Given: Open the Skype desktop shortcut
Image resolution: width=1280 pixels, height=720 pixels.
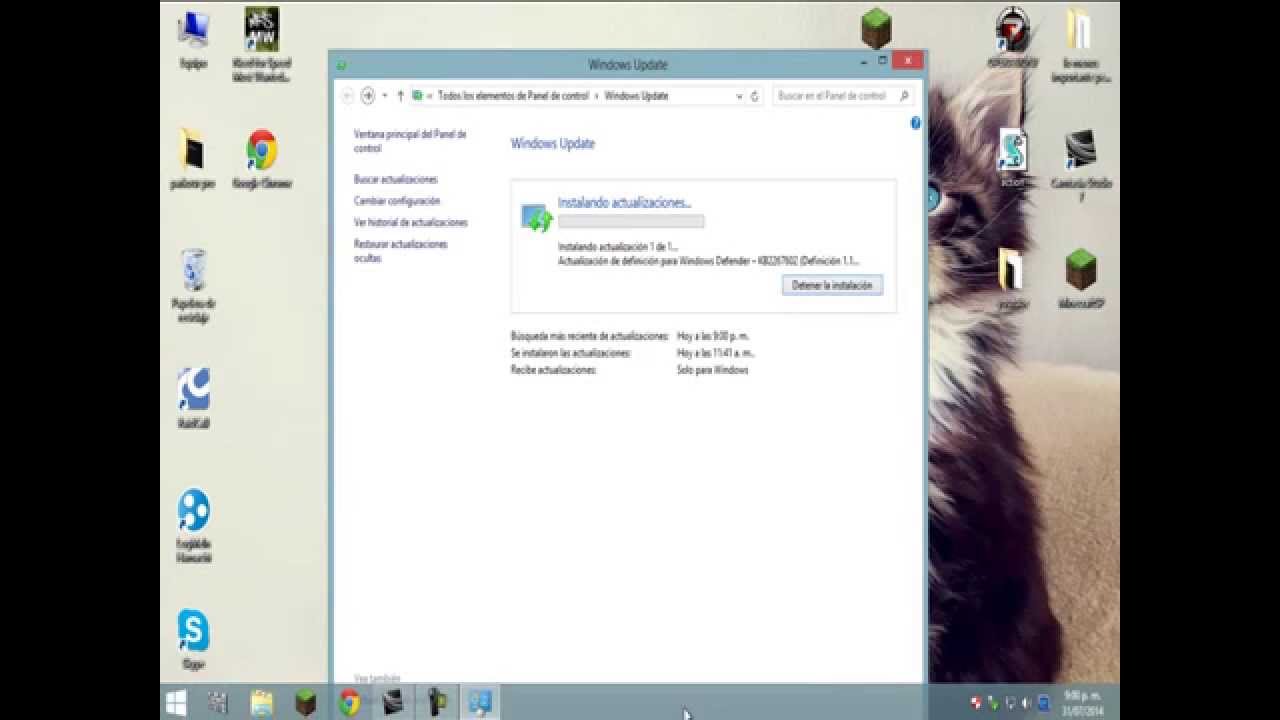Looking at the screenshot, I should pos(193,638).
